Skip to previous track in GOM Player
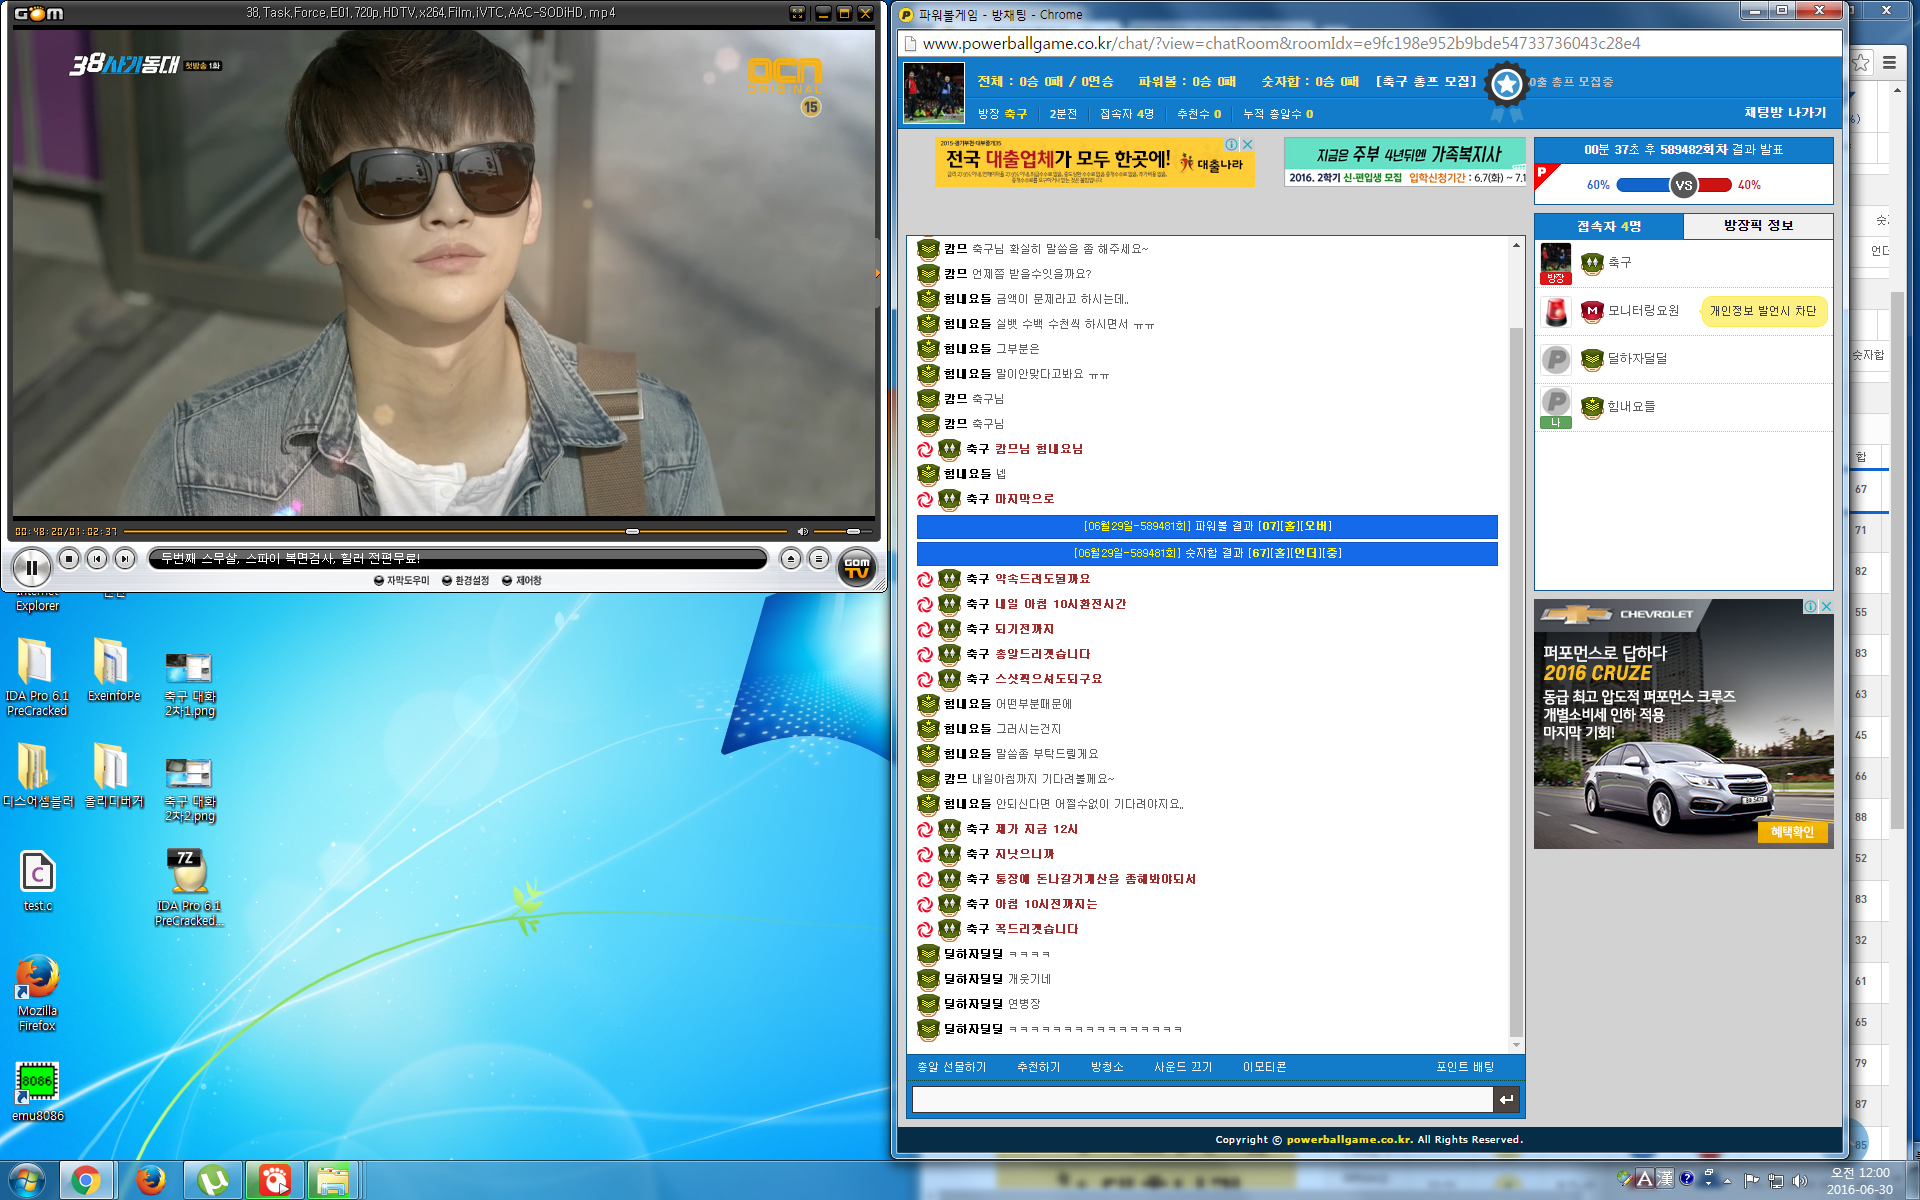 (97, 559)
